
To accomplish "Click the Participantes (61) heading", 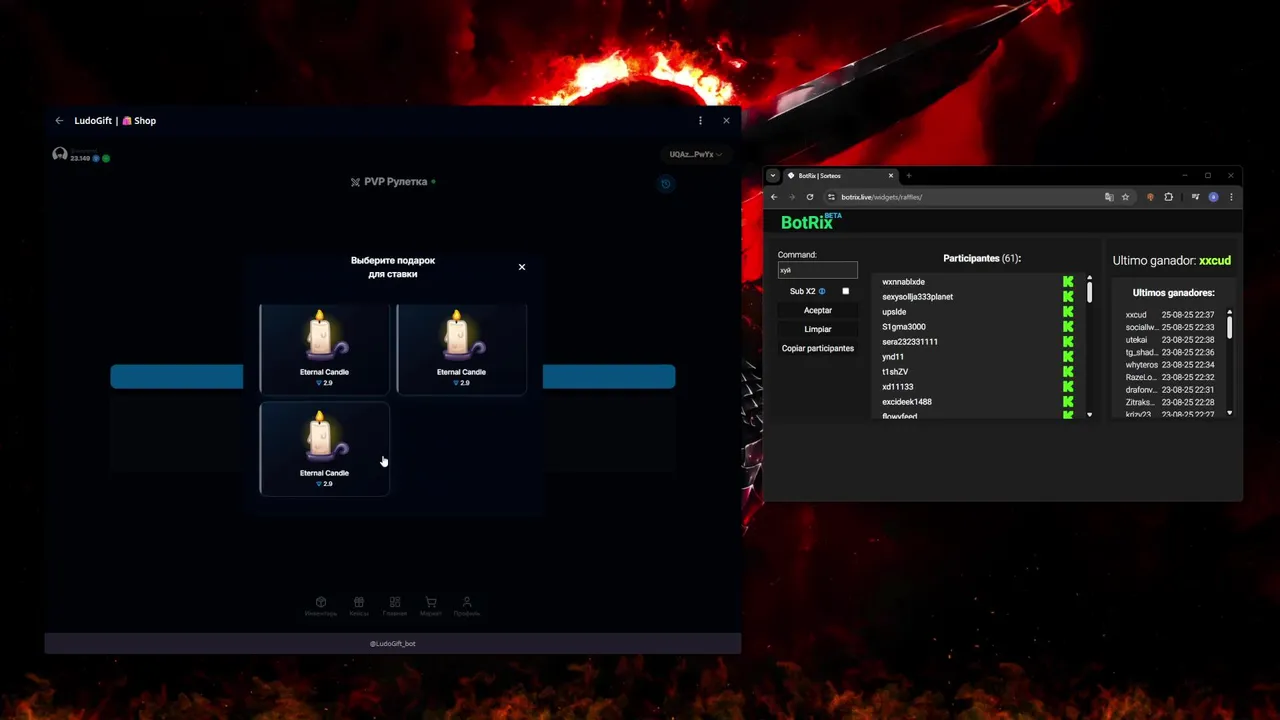I will coord(982,258).
